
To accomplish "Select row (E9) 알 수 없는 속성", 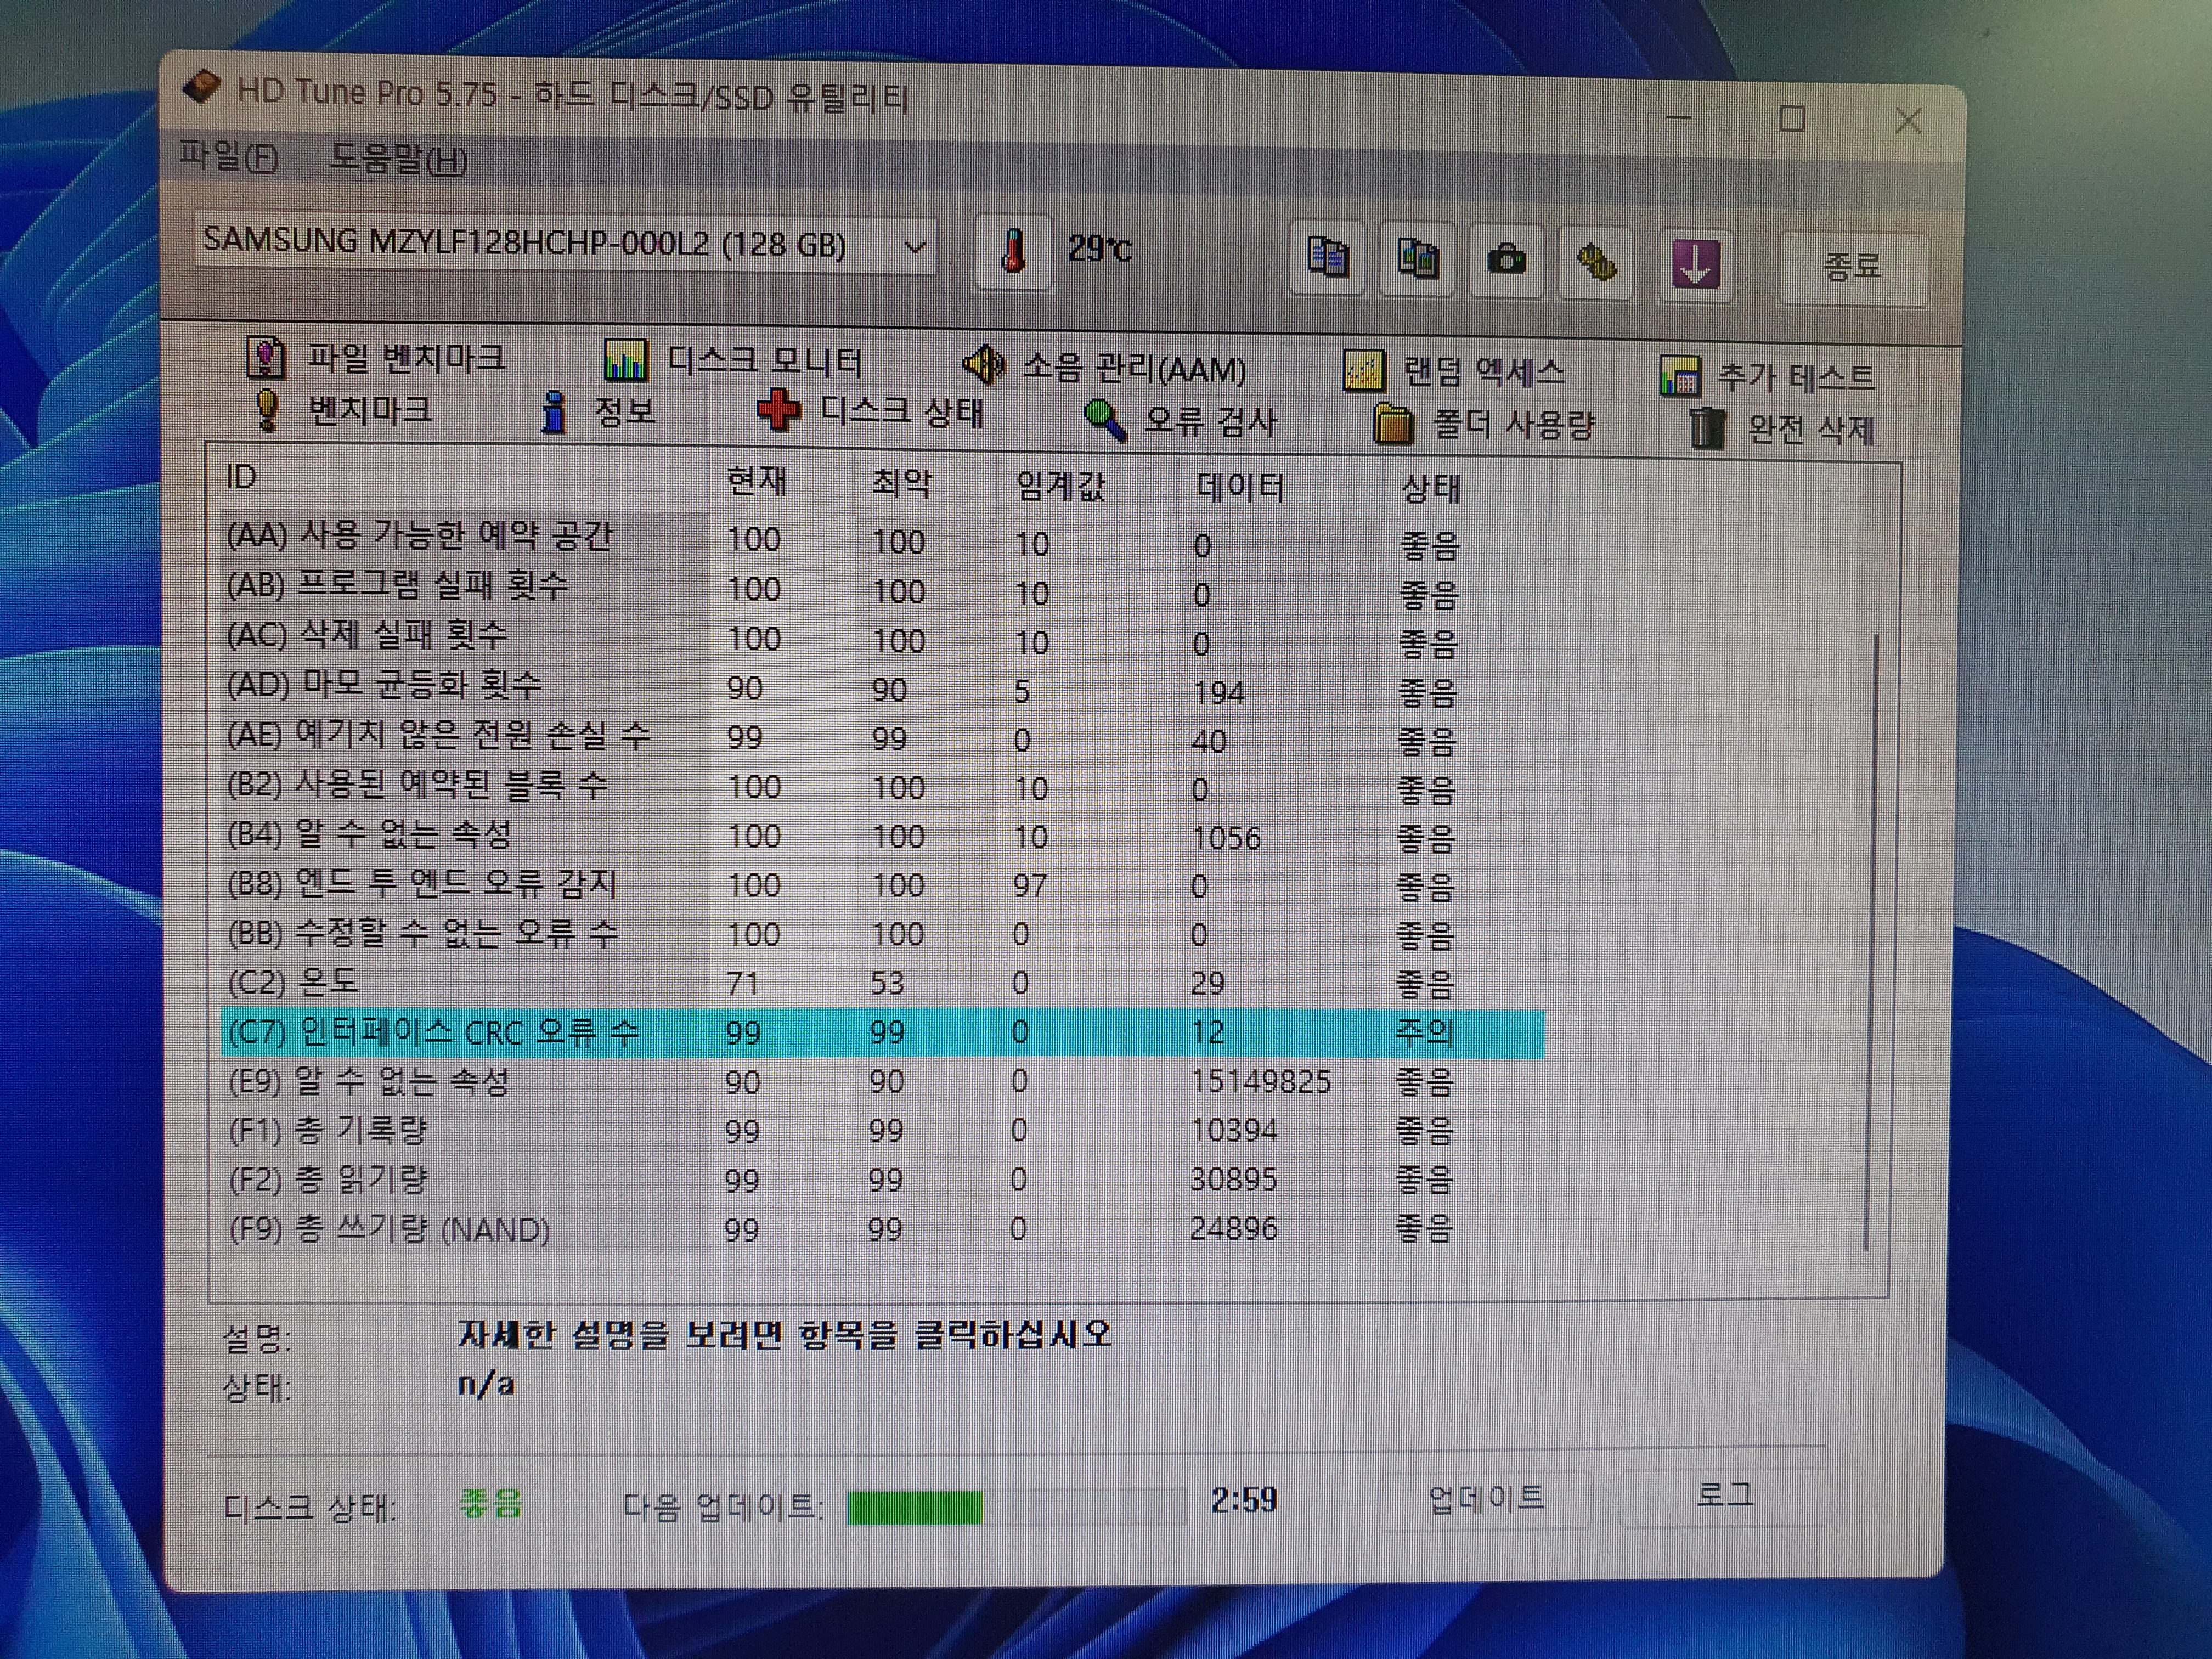I will [x=883, y=1081].
